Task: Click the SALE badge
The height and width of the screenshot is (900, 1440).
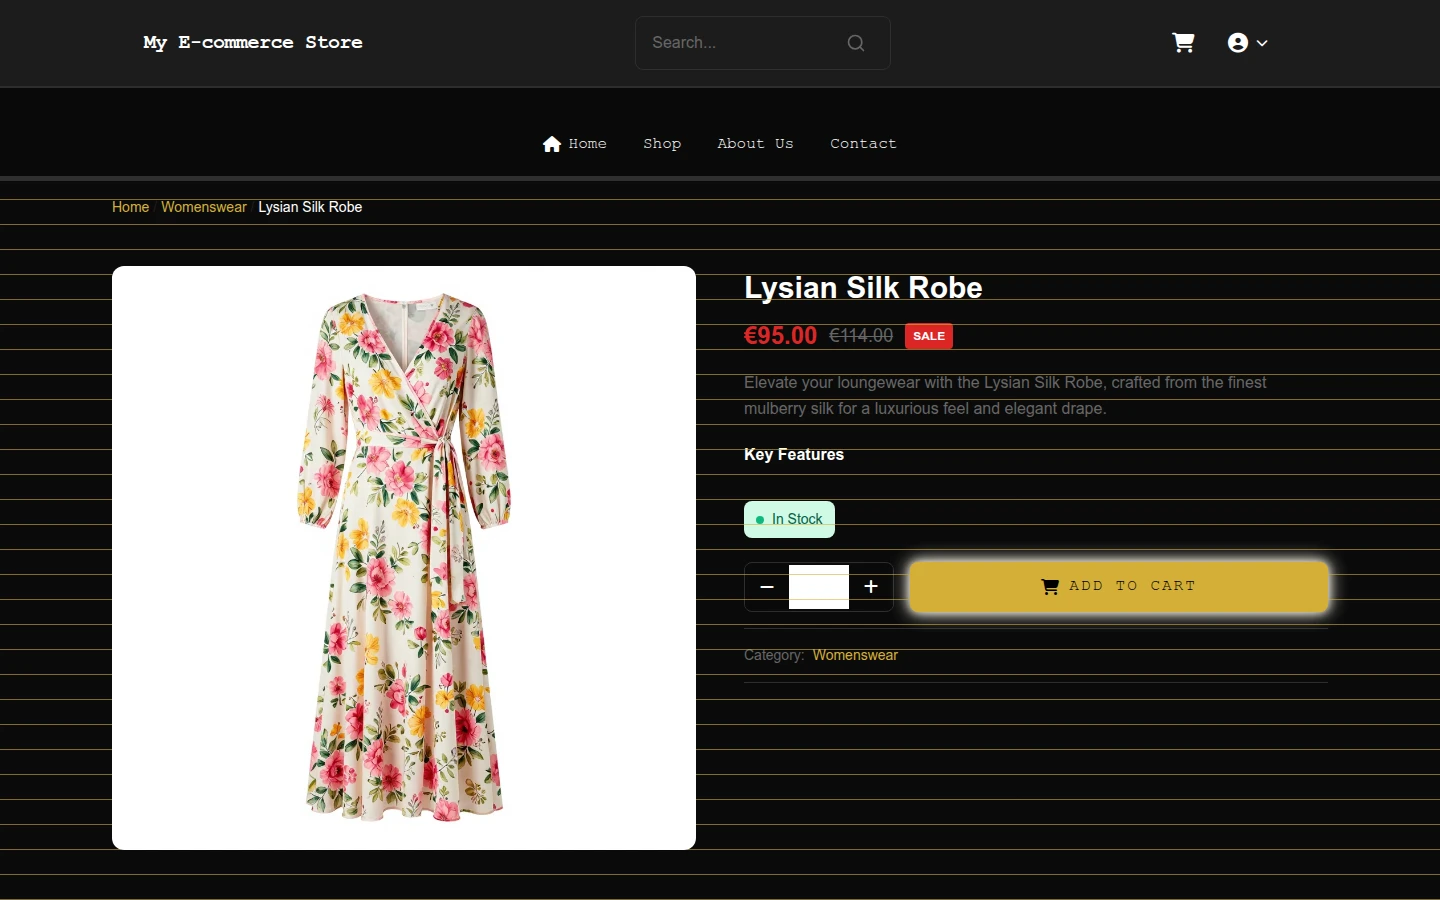Action: pyautogui.click(x=929, y=336)
